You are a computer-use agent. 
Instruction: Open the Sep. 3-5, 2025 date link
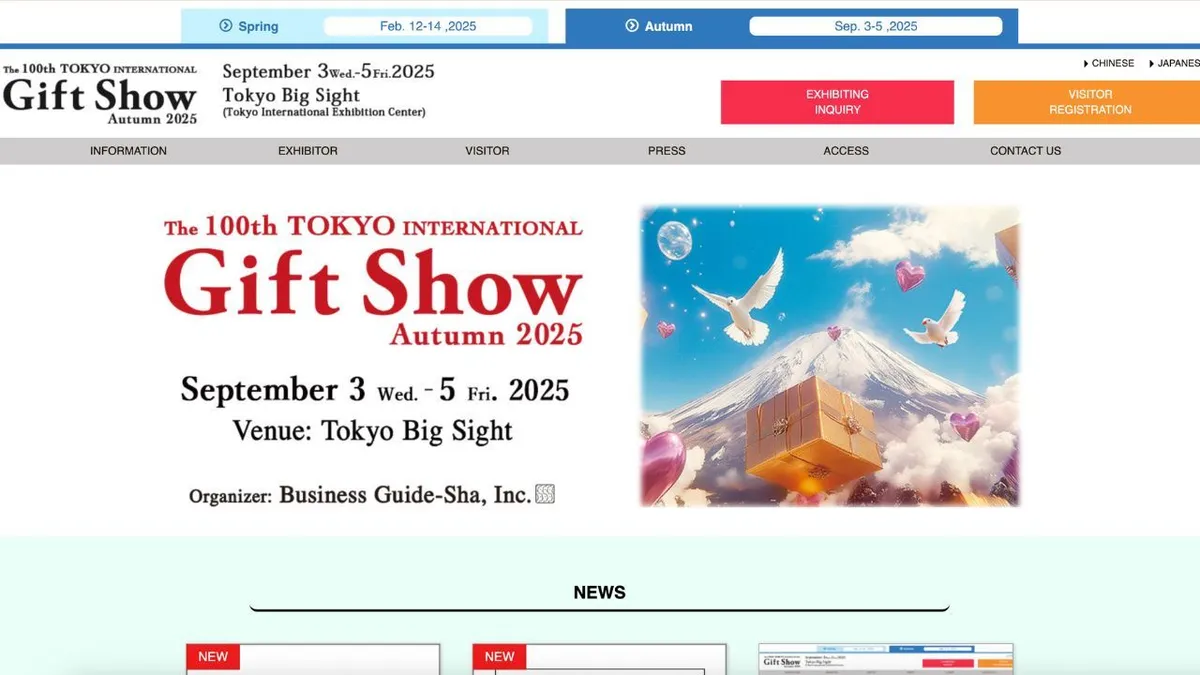(875, 26)
